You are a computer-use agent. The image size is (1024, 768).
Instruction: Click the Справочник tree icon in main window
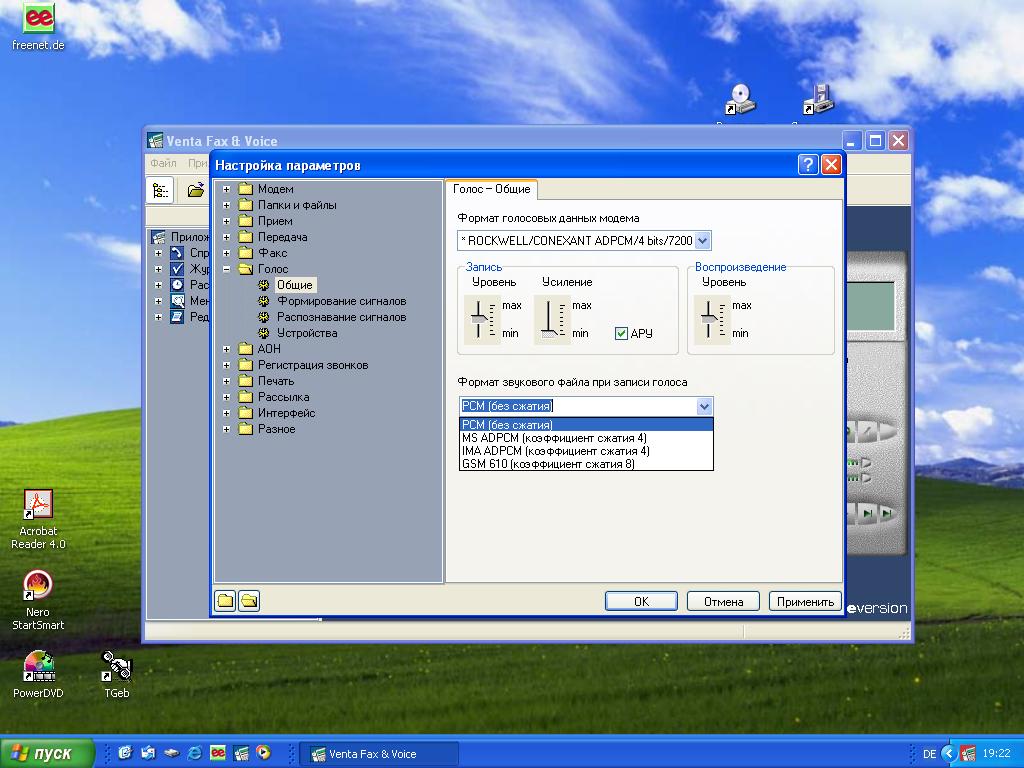(x=177, y=253)
